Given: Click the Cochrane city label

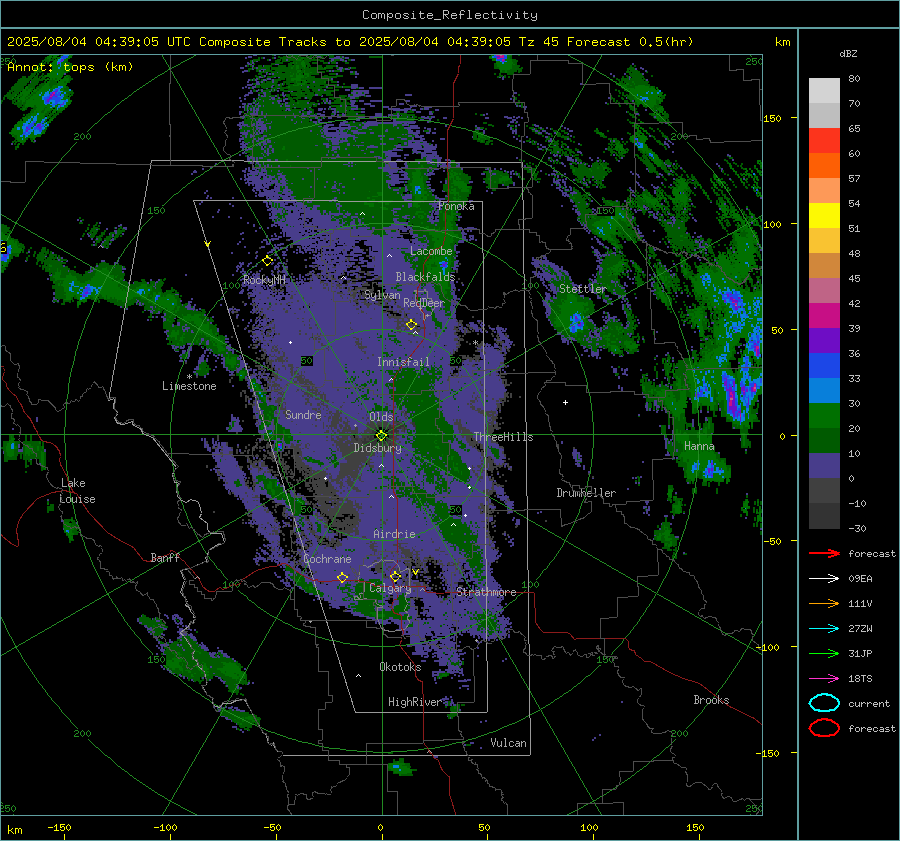Looking at the screenshot, I should coord(327,559).
